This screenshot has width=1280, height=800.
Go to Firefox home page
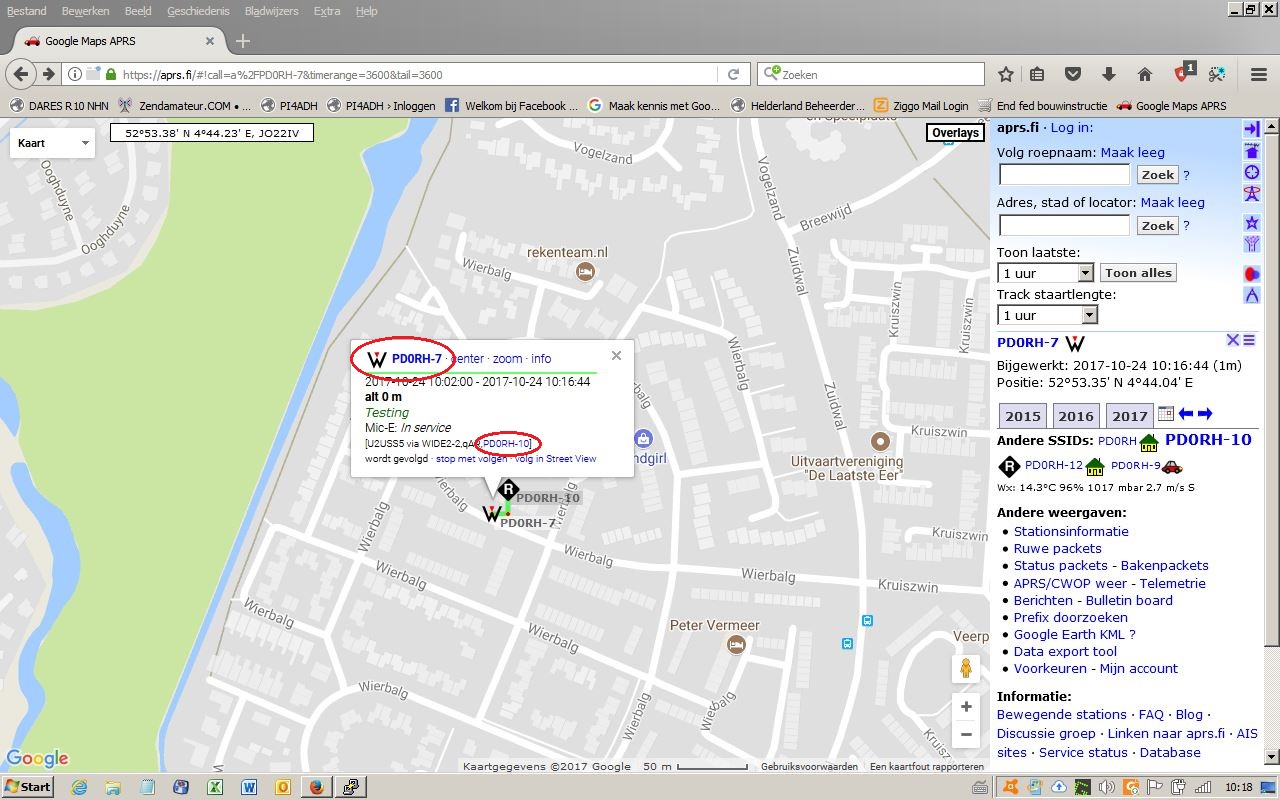click(x=1145, y=74)
